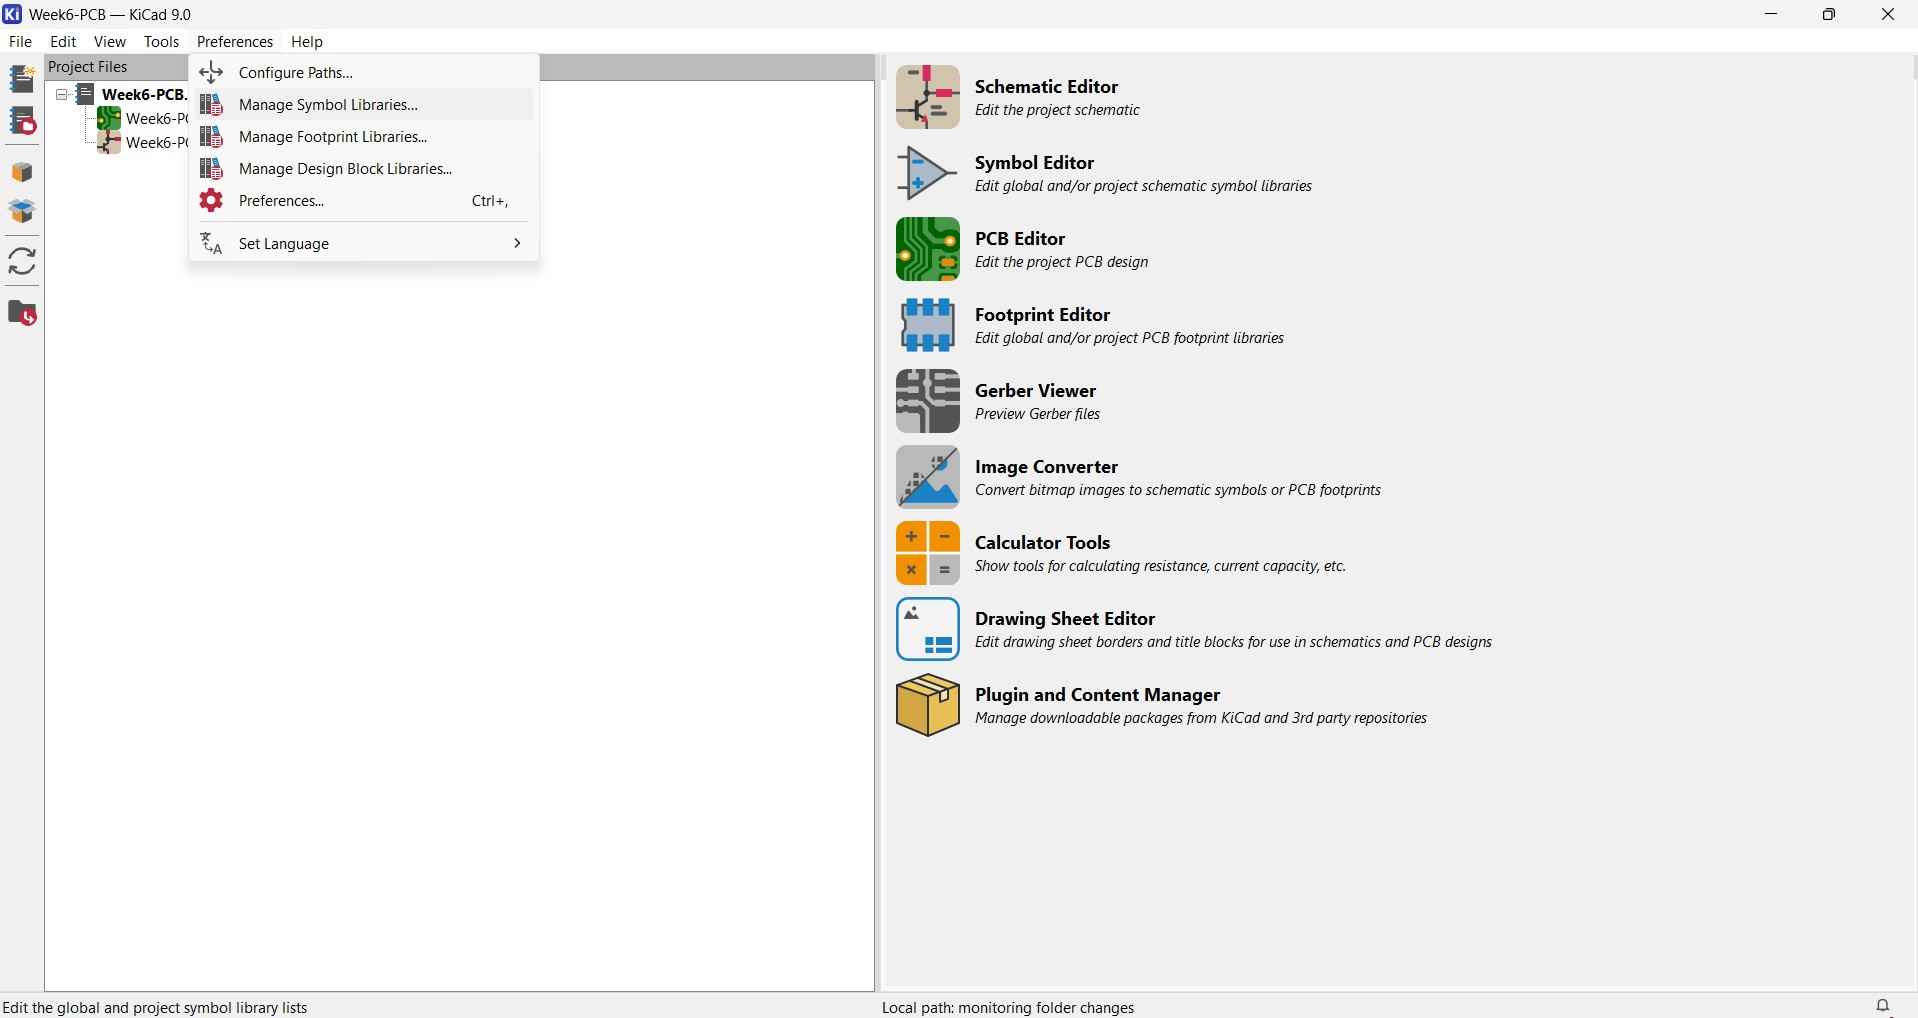Collapse the Week6-PCB project tree node
The width and height of the screenshot is (1918, 1018).
tap(61, 95)
